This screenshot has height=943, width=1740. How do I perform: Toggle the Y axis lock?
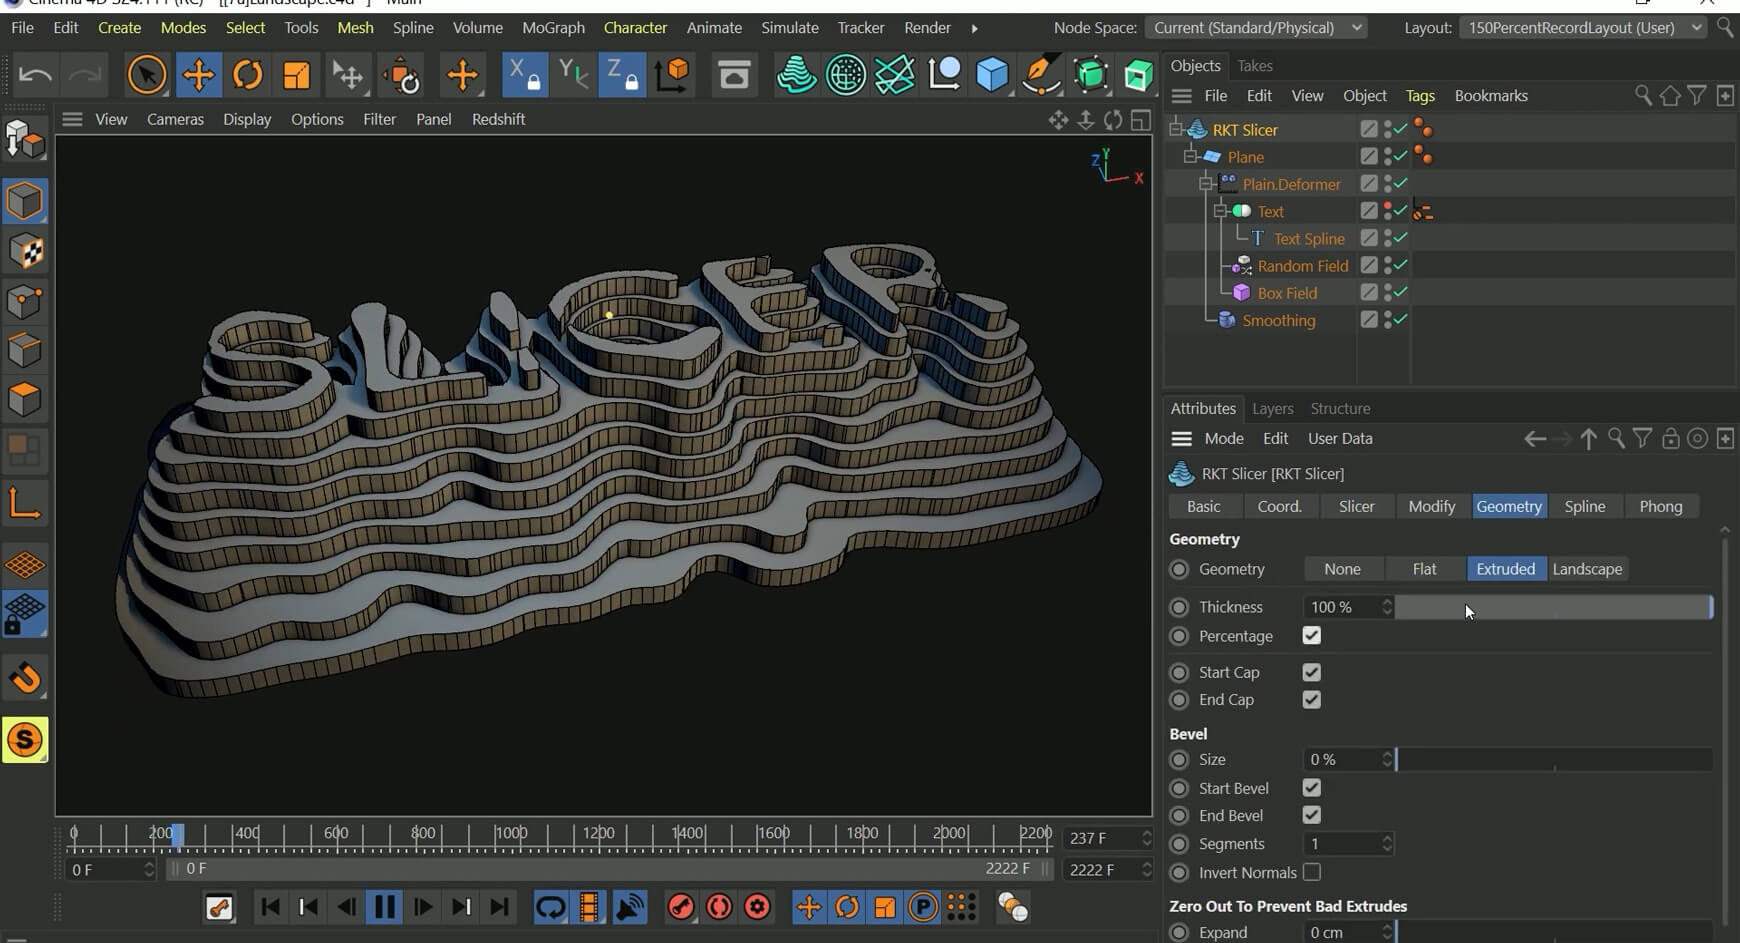pos(573,75)
